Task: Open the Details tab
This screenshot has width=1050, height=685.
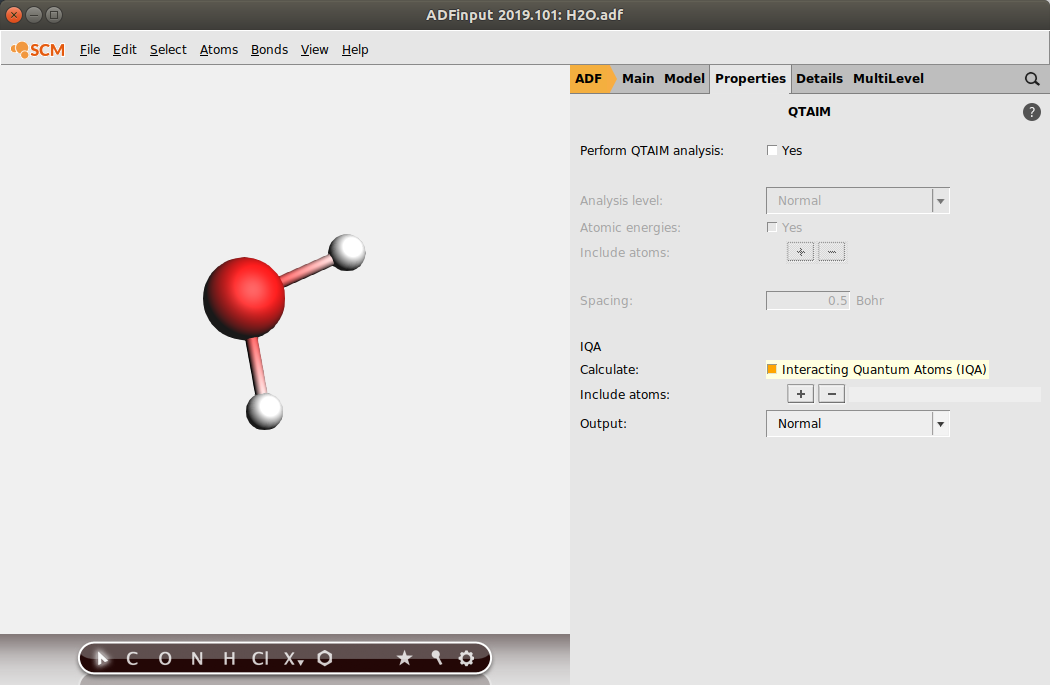Action: click(x=819, y=78)
